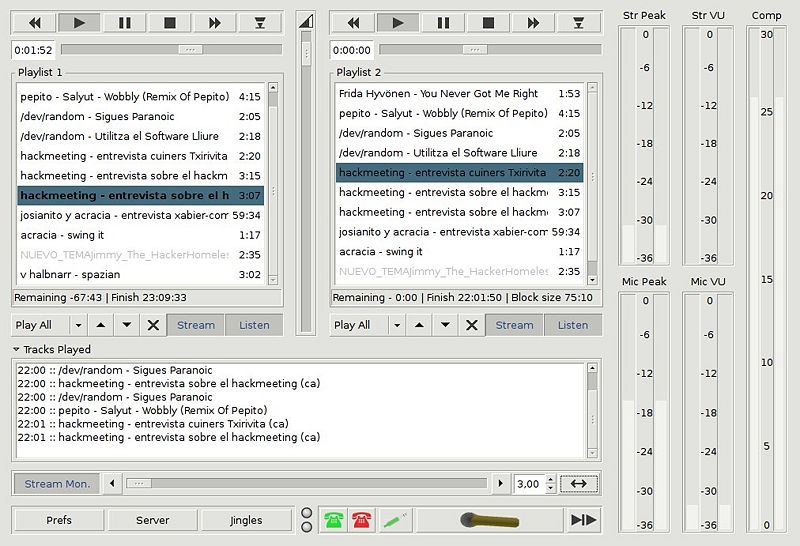Start playback with player 2 play button
Image resolution: width=800 pixels, height=546 pixels.
pyautogui.click(x=398, y=23)
